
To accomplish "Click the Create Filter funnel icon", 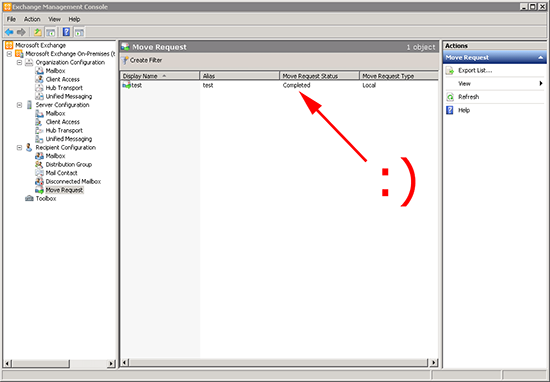I will click(x=125, y=61).
